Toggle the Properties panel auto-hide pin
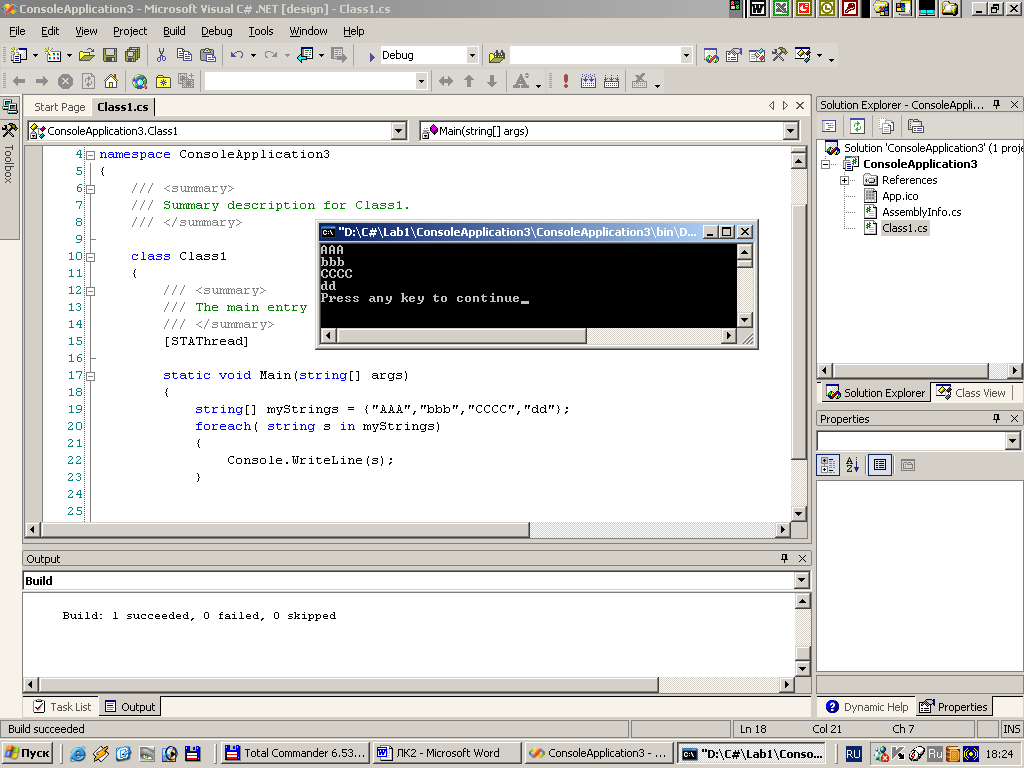 (x=996, y=419)
